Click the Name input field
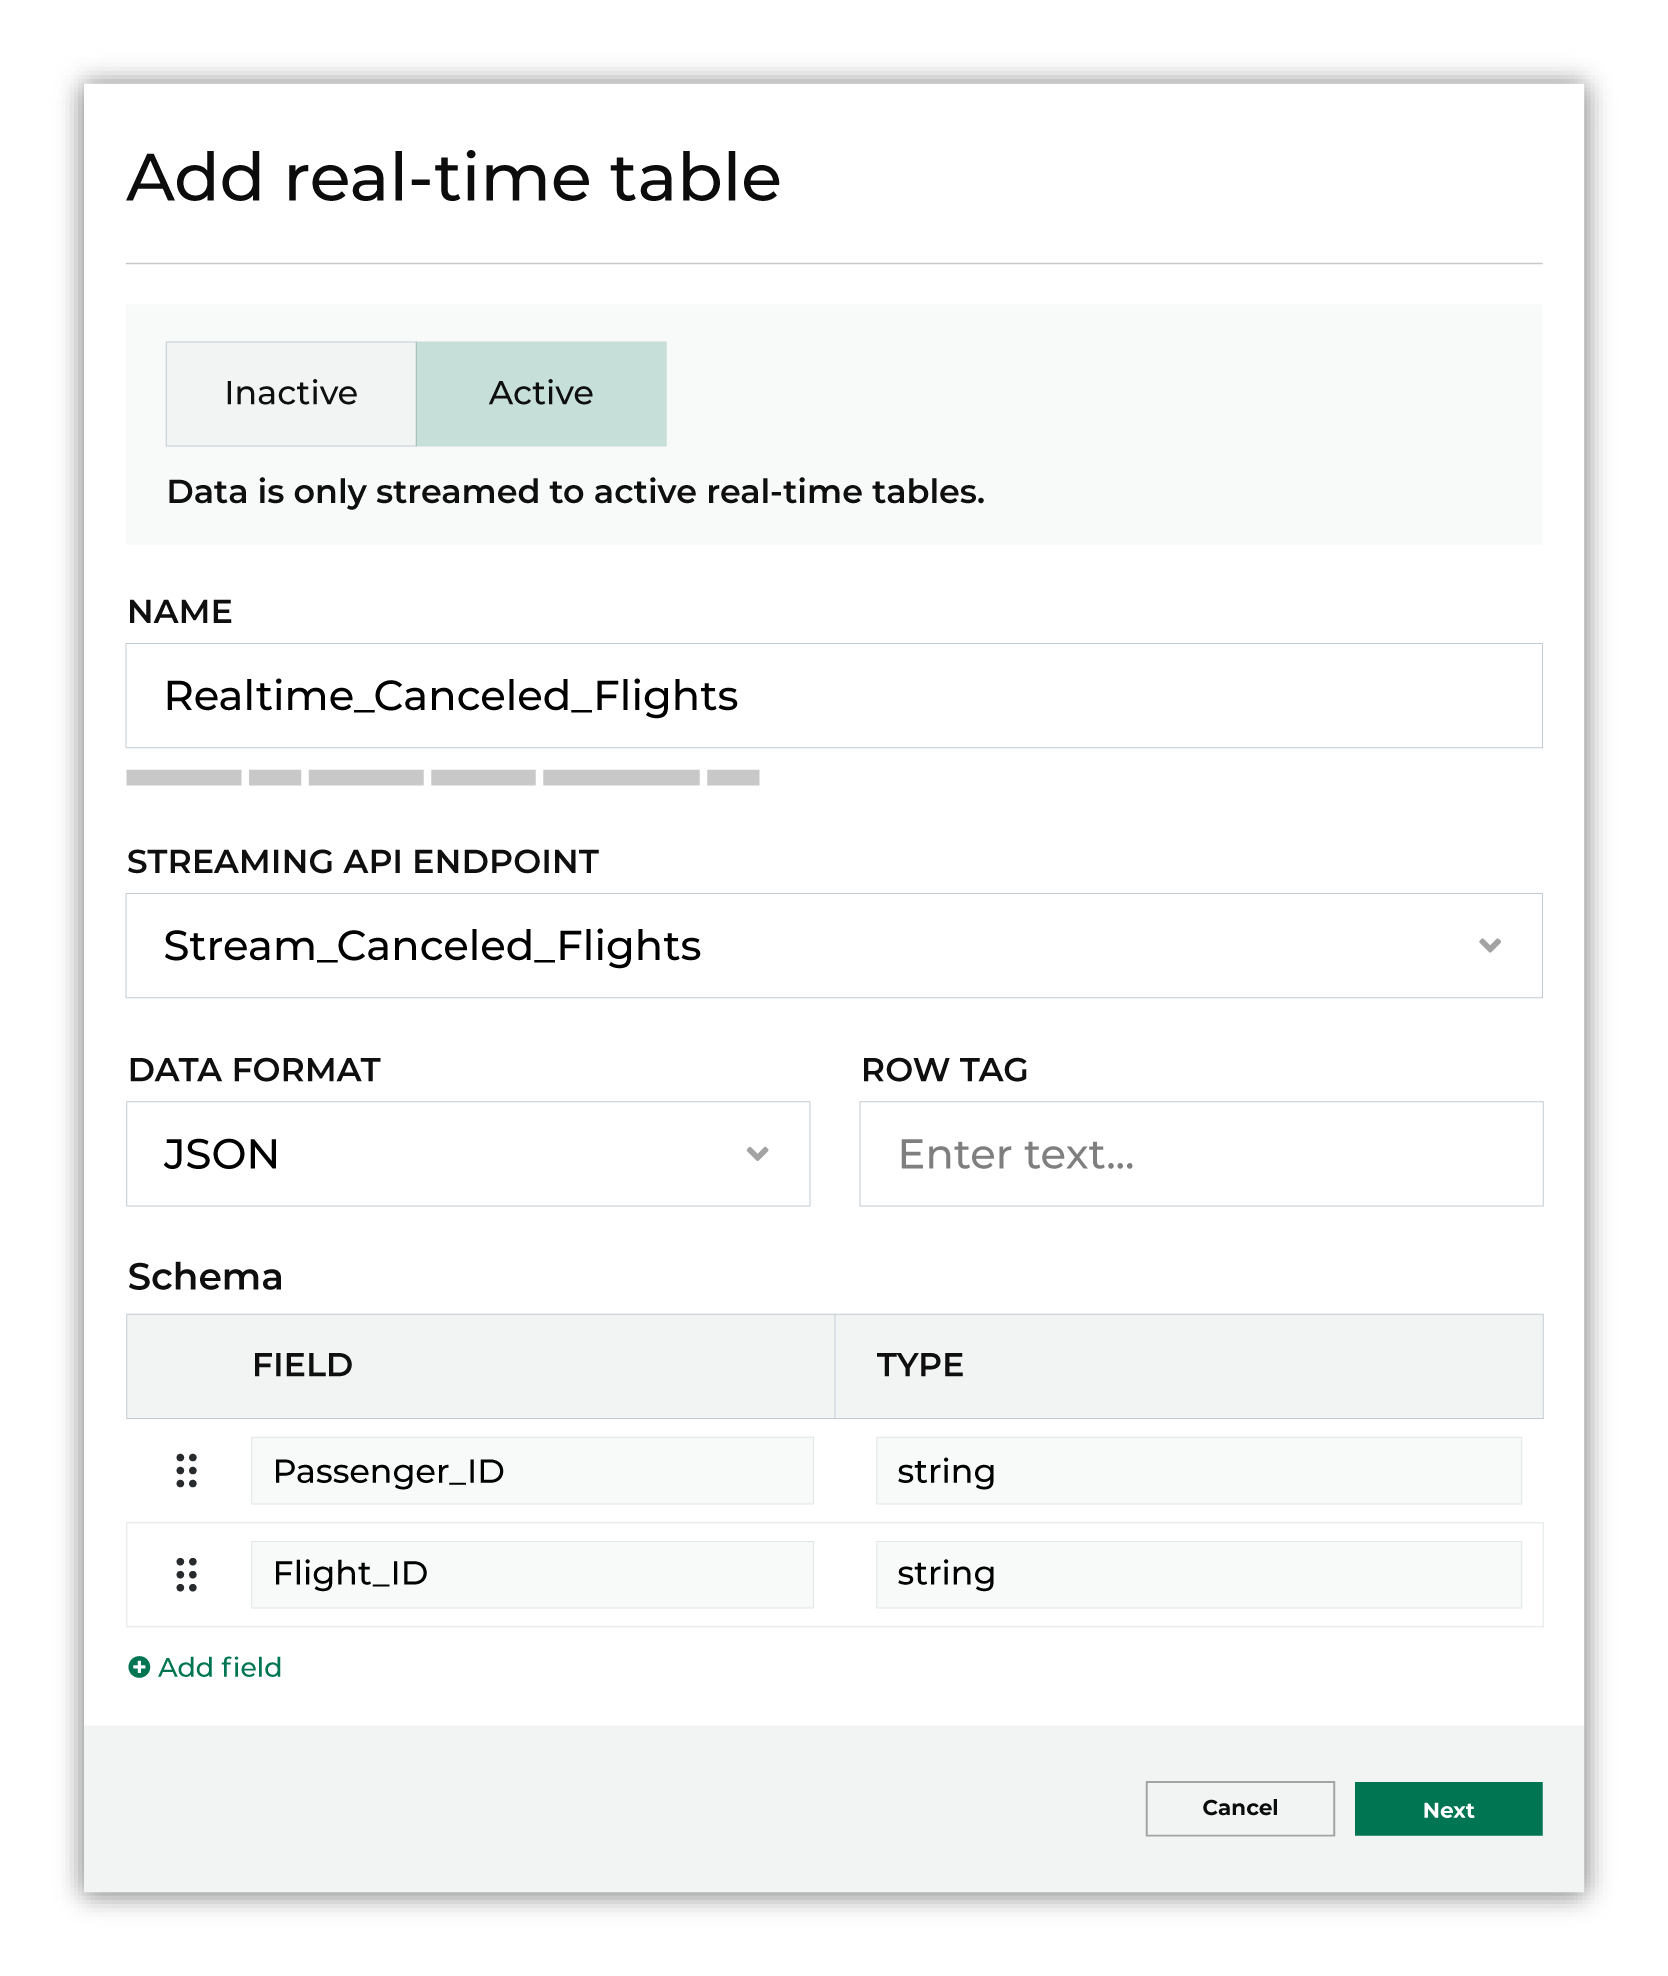Viewport: 1668px width, 1976px height. click(x=834, y=696)
